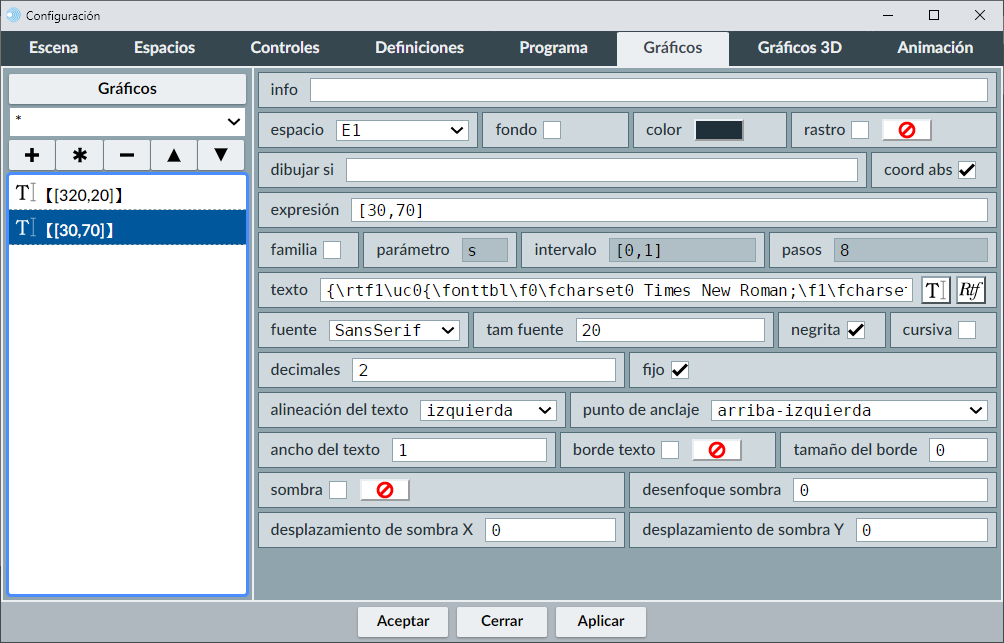This screenshot has height=643, width=1004.
Task: Click the asterisk duplicate graphic icon
Action: coord(80,155)
